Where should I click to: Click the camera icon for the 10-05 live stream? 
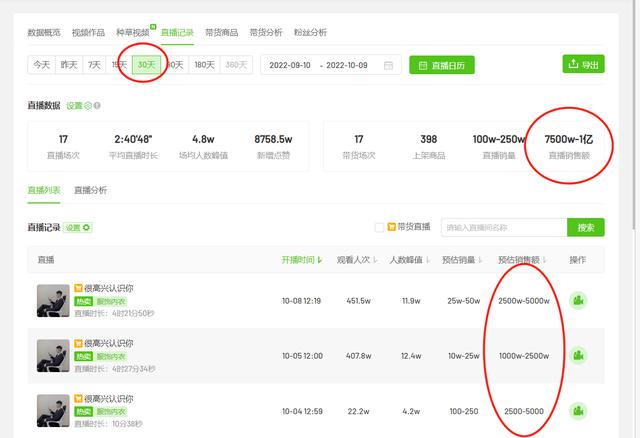pos(577,355)
